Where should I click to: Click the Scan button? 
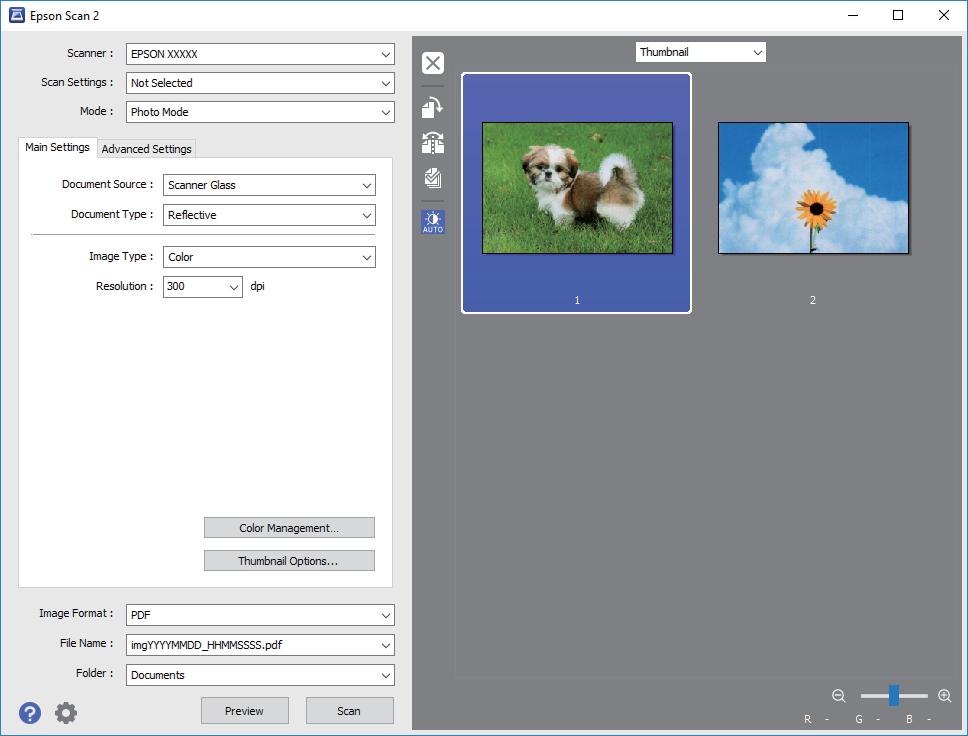349,711
